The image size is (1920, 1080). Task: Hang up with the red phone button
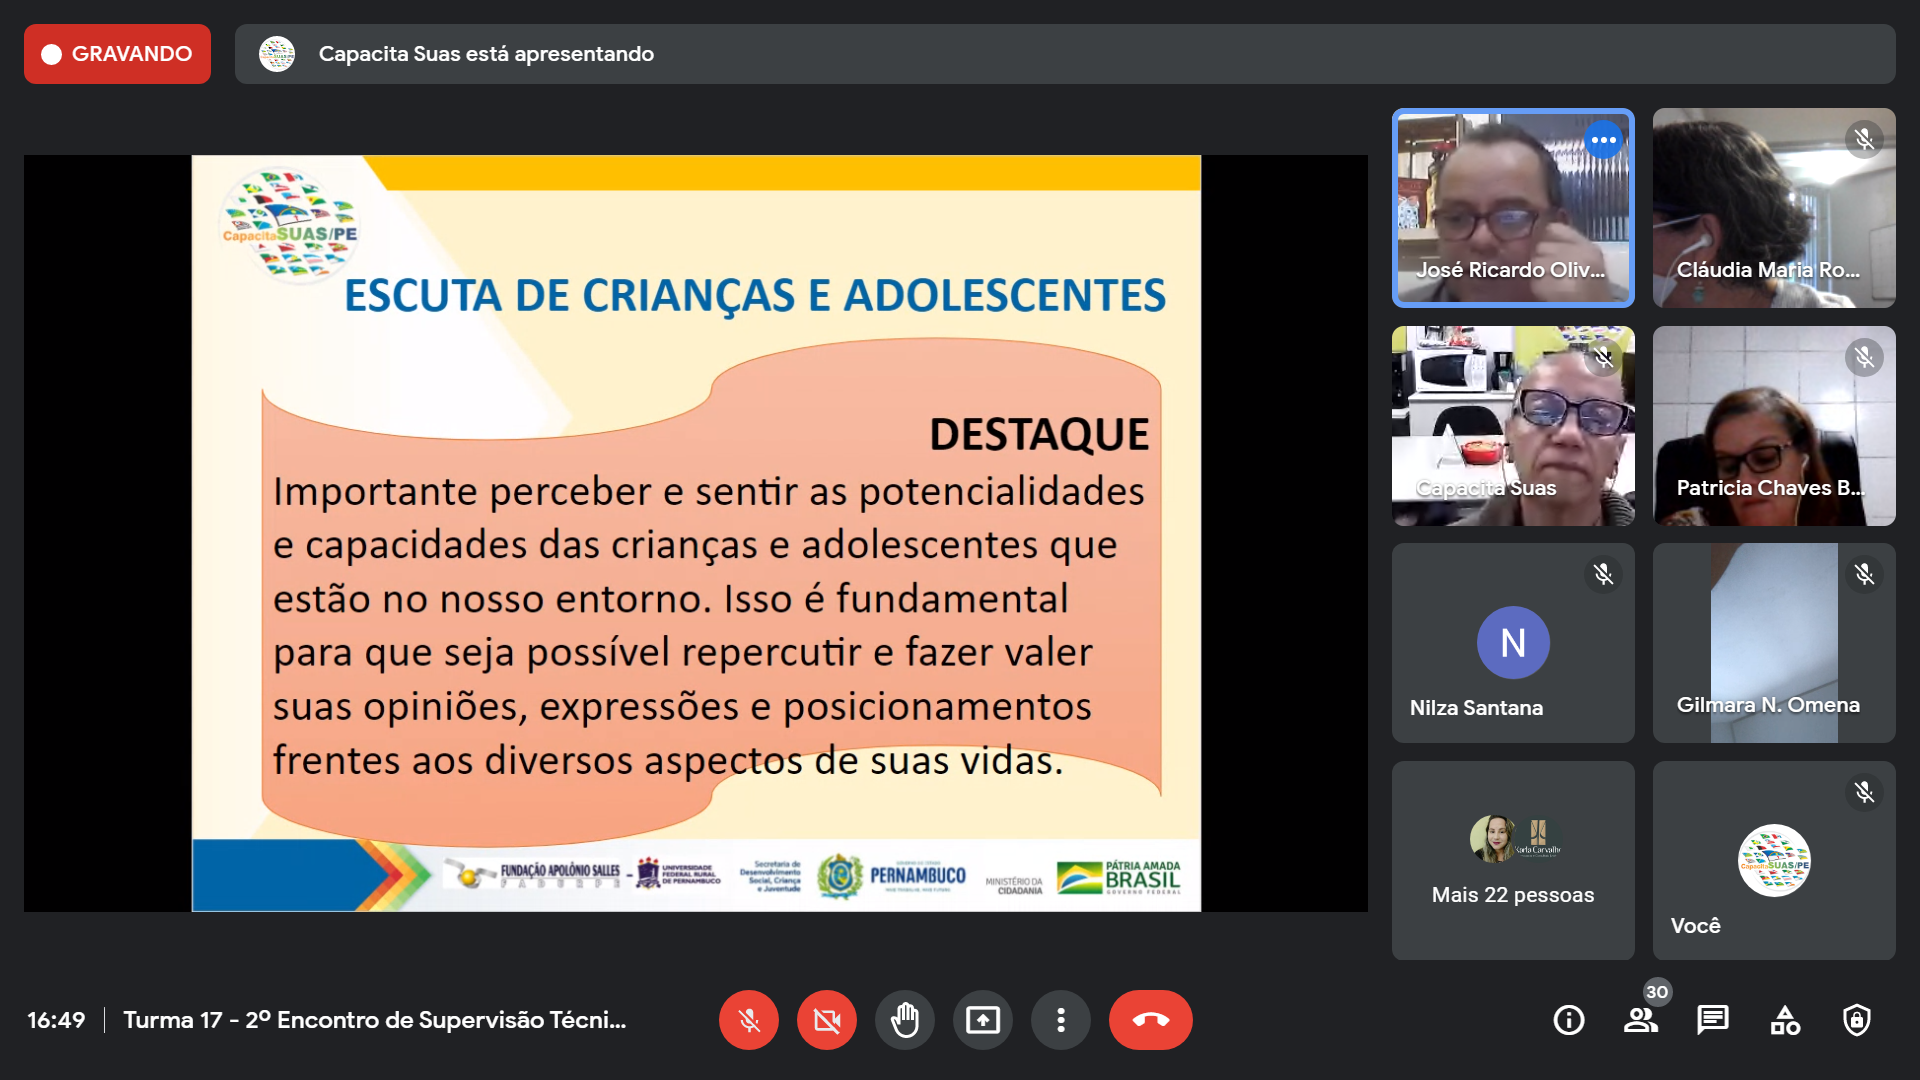tap(1150, 1020)
